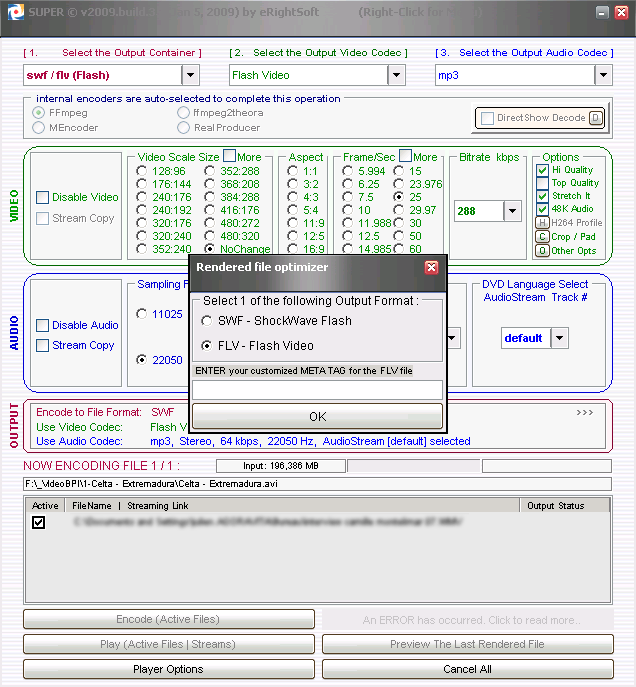Enable the Top Quality option
Image resolution: width=636 pixels, height=687 pixels.
[542, 183]
